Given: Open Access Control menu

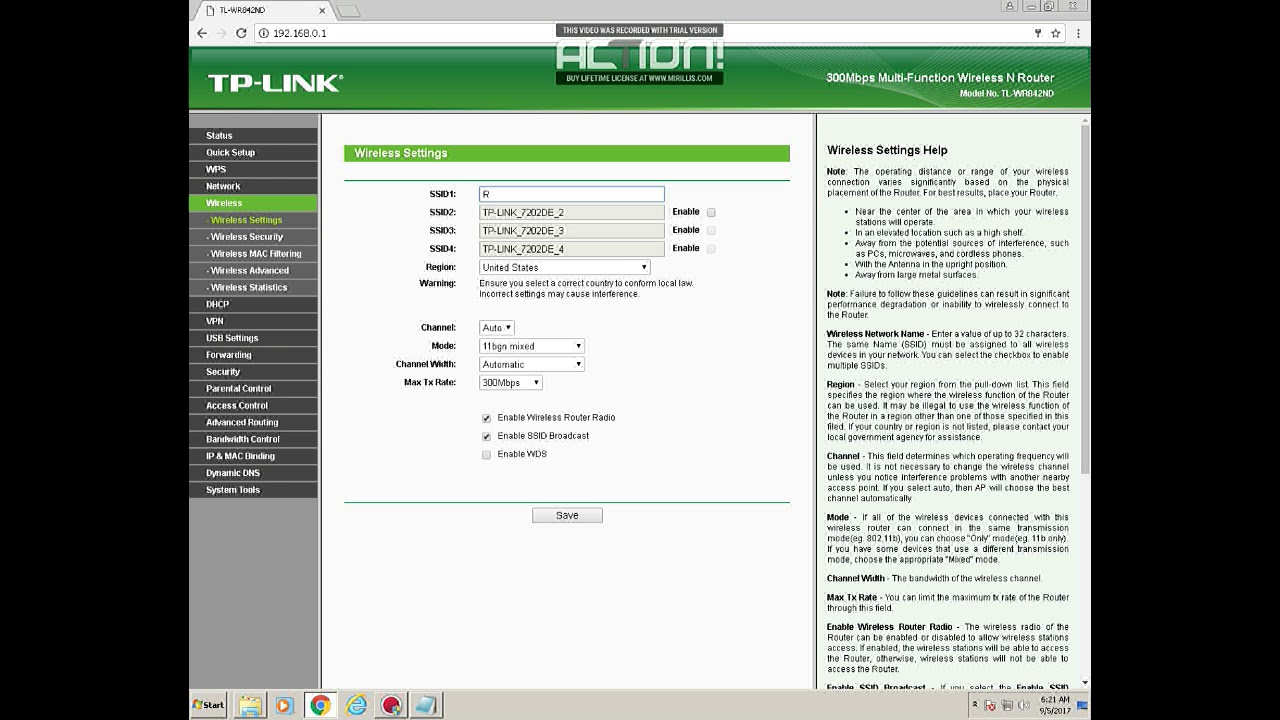Looking at the screenshot, I should click(254, 405).
